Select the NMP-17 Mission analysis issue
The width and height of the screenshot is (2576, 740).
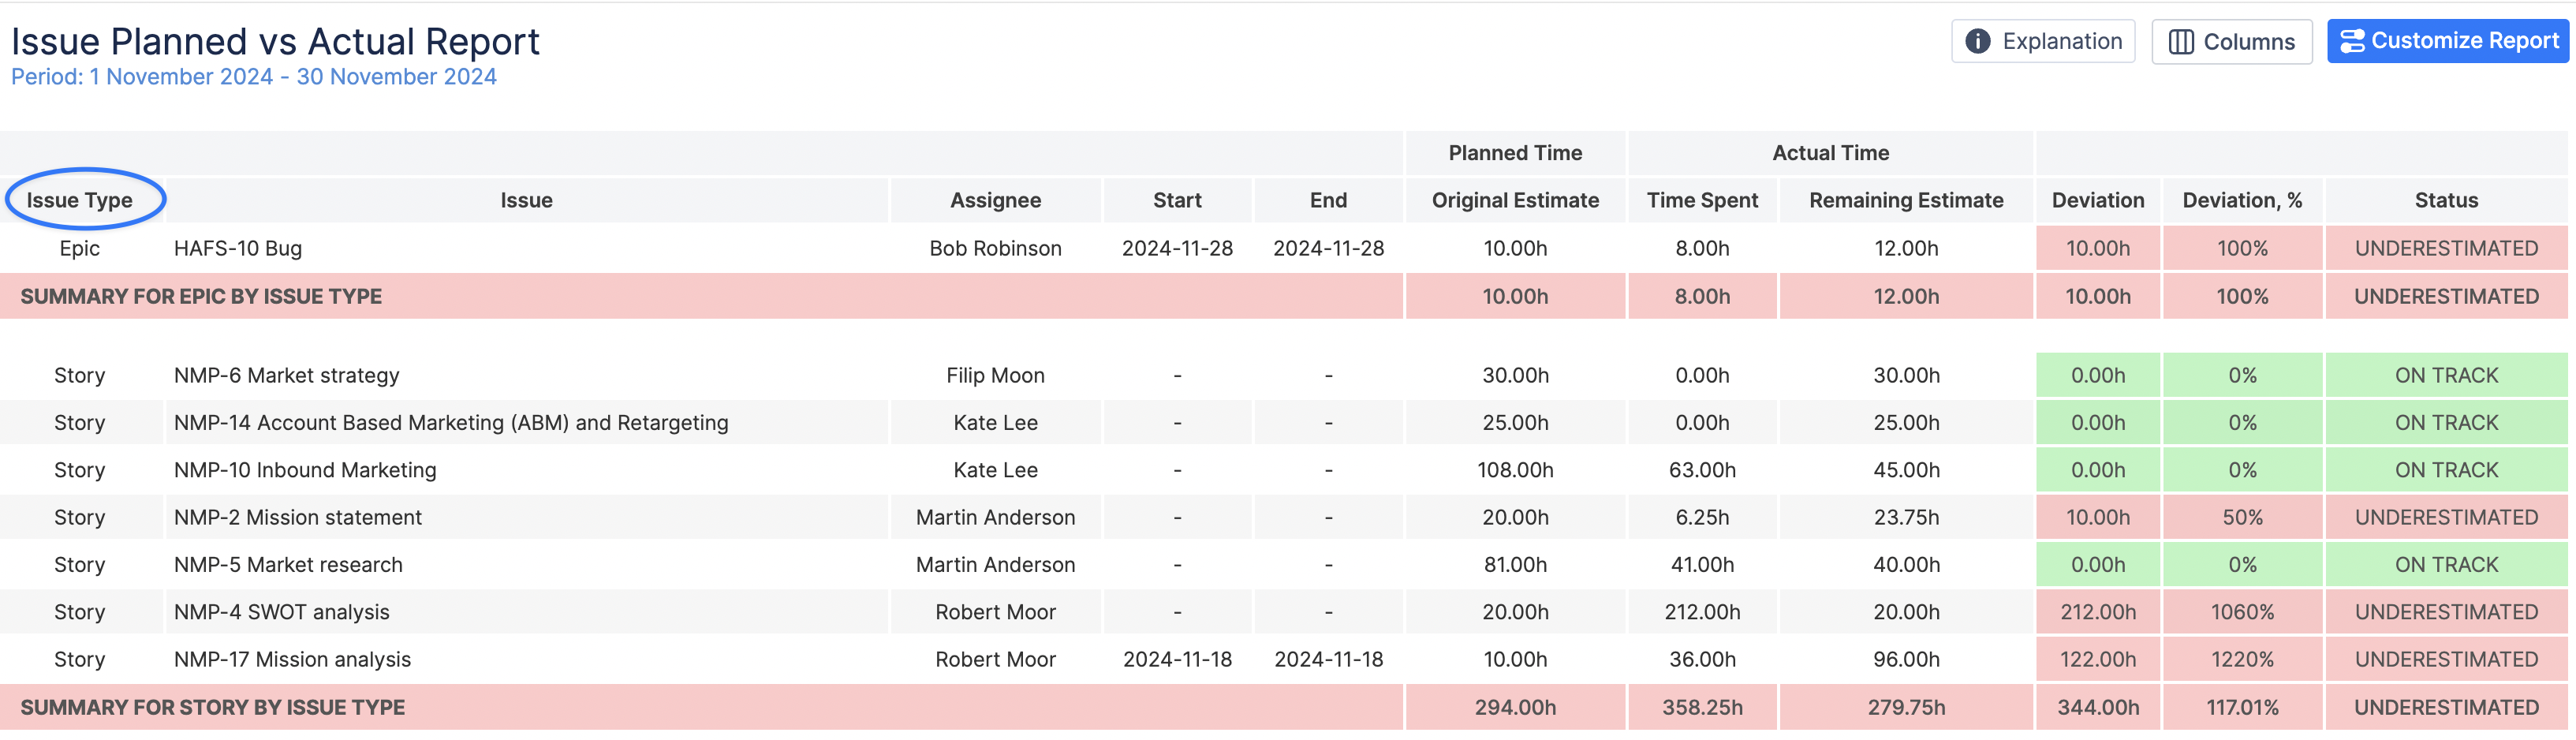pyautogui.click(x=292, y=659)
